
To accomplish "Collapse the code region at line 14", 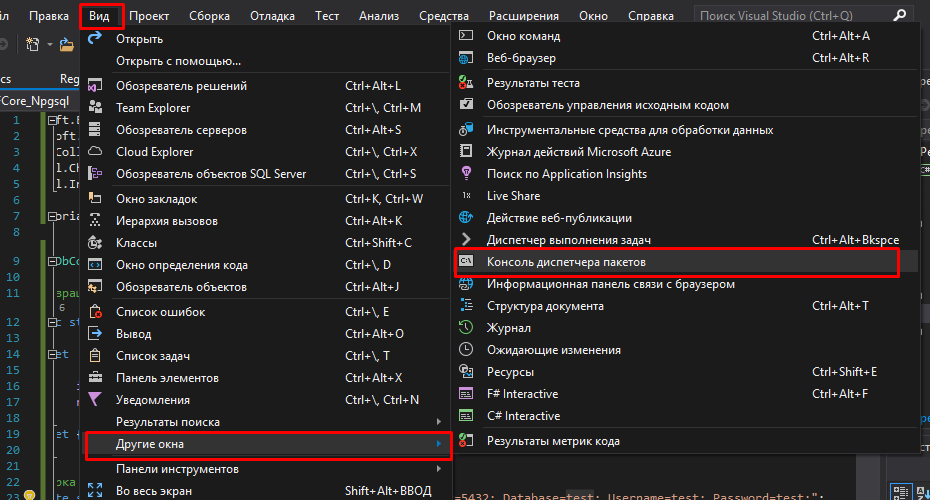I will click(x=52, y=354).
